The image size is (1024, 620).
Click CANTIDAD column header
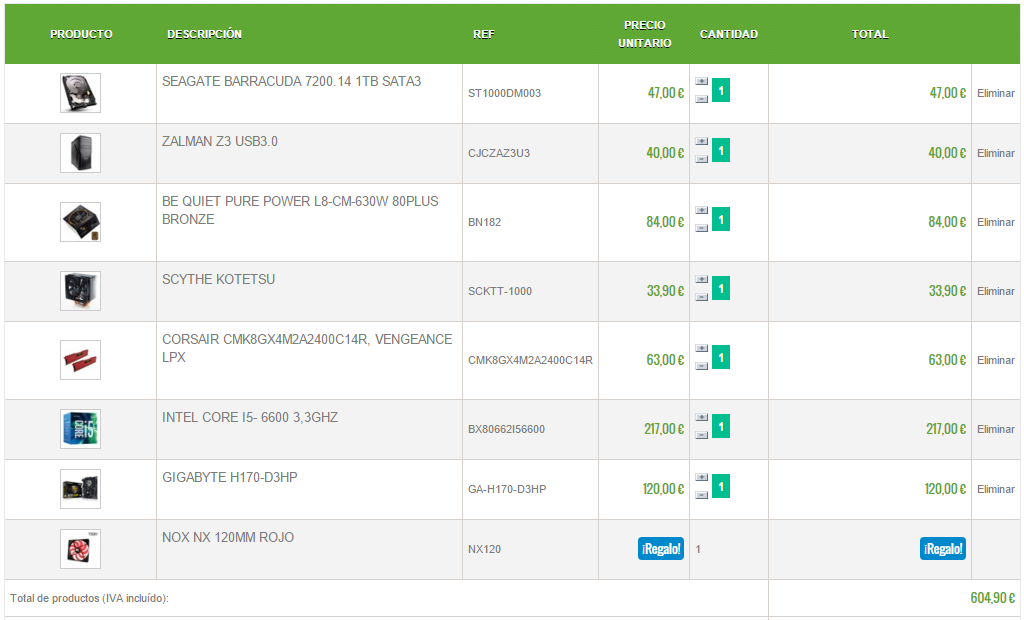click(x=729, y=34)
